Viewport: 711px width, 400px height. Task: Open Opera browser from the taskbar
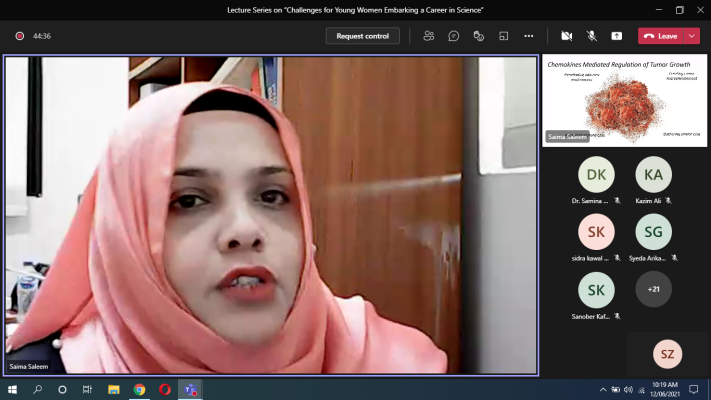[x=165, y=390]
